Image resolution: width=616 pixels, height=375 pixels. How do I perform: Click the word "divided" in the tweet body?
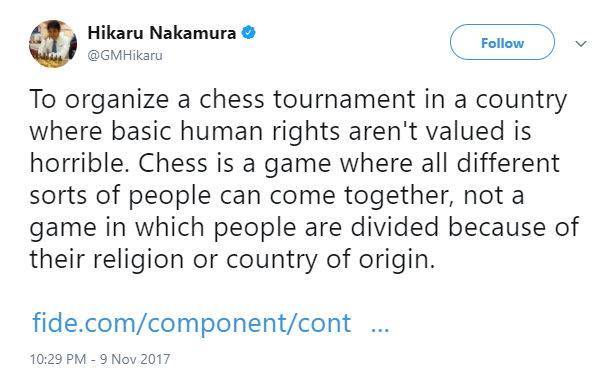(x=394, y=227)
